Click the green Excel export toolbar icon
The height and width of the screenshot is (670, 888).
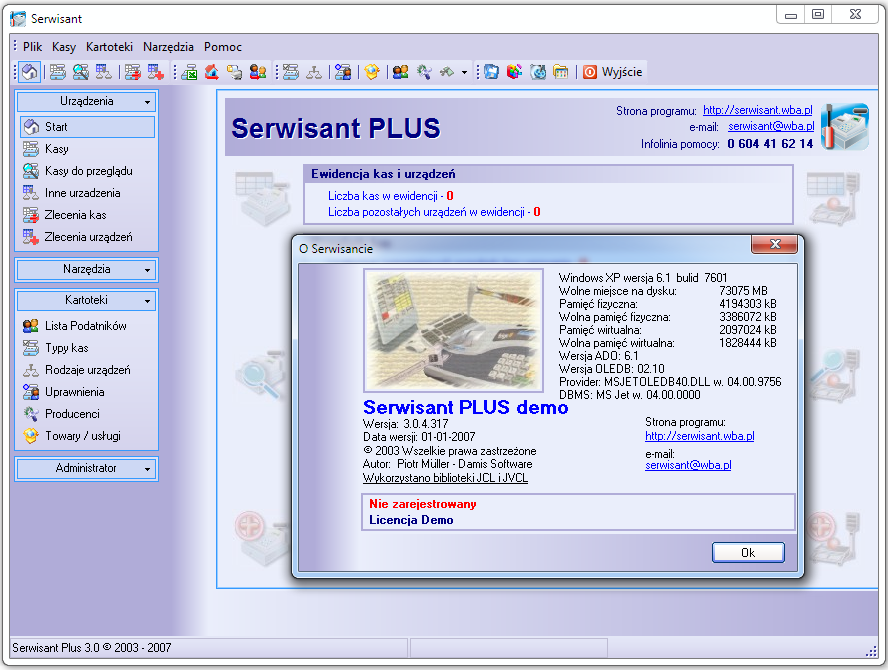189,72
